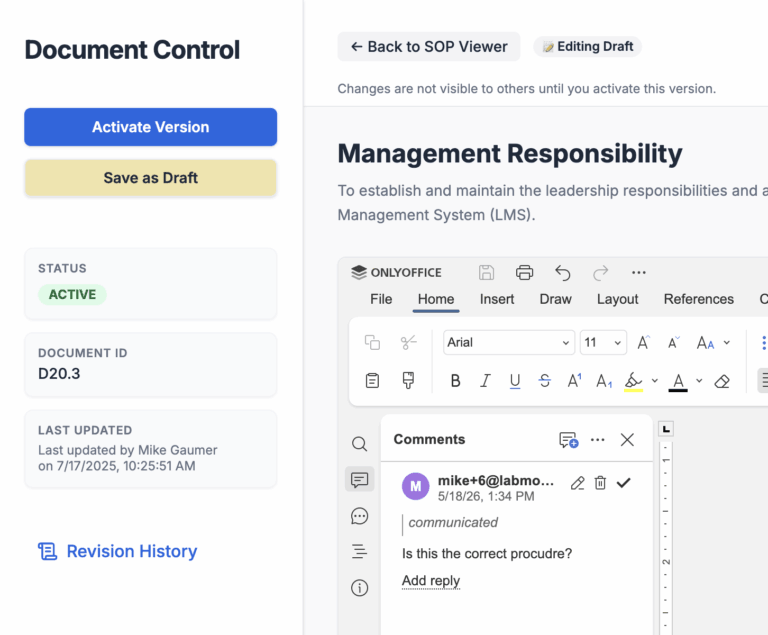
Task: Edit the comment with pencil icon
Action: [x=577, y=483]
